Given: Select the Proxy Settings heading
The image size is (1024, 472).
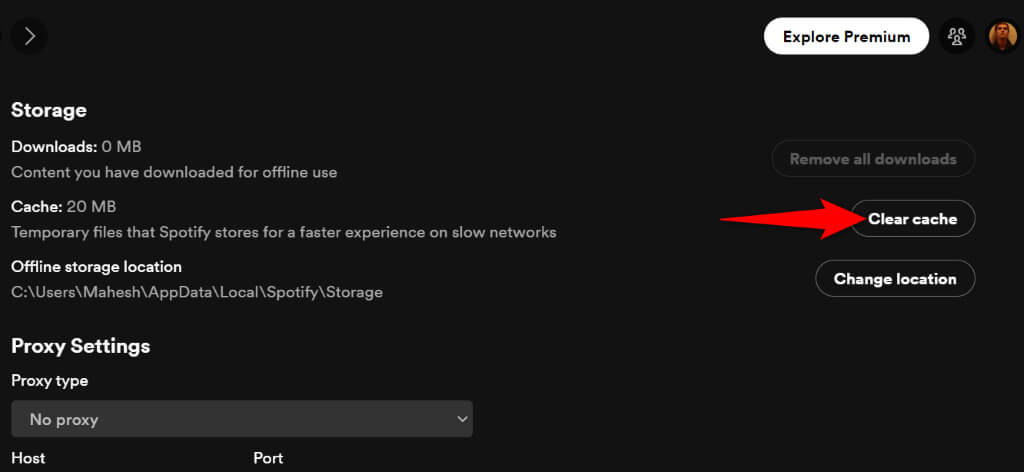Looking at the screenshot, I should [x=80, y=346].
